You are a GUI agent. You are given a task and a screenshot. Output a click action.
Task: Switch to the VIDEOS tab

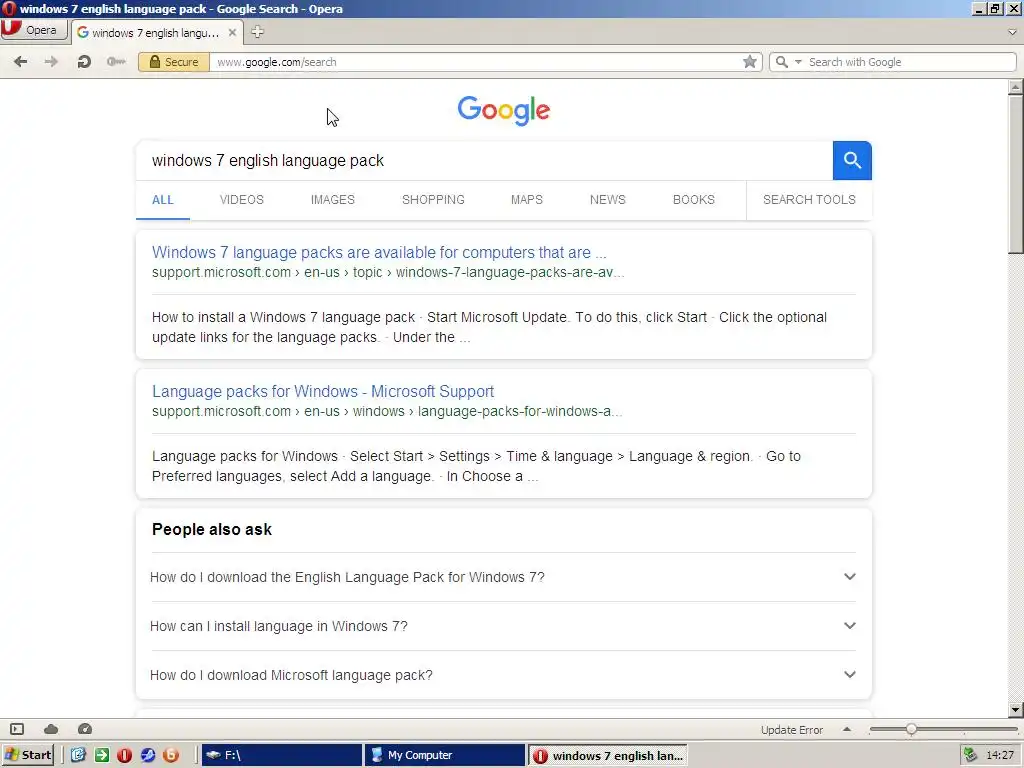point(242,200)
